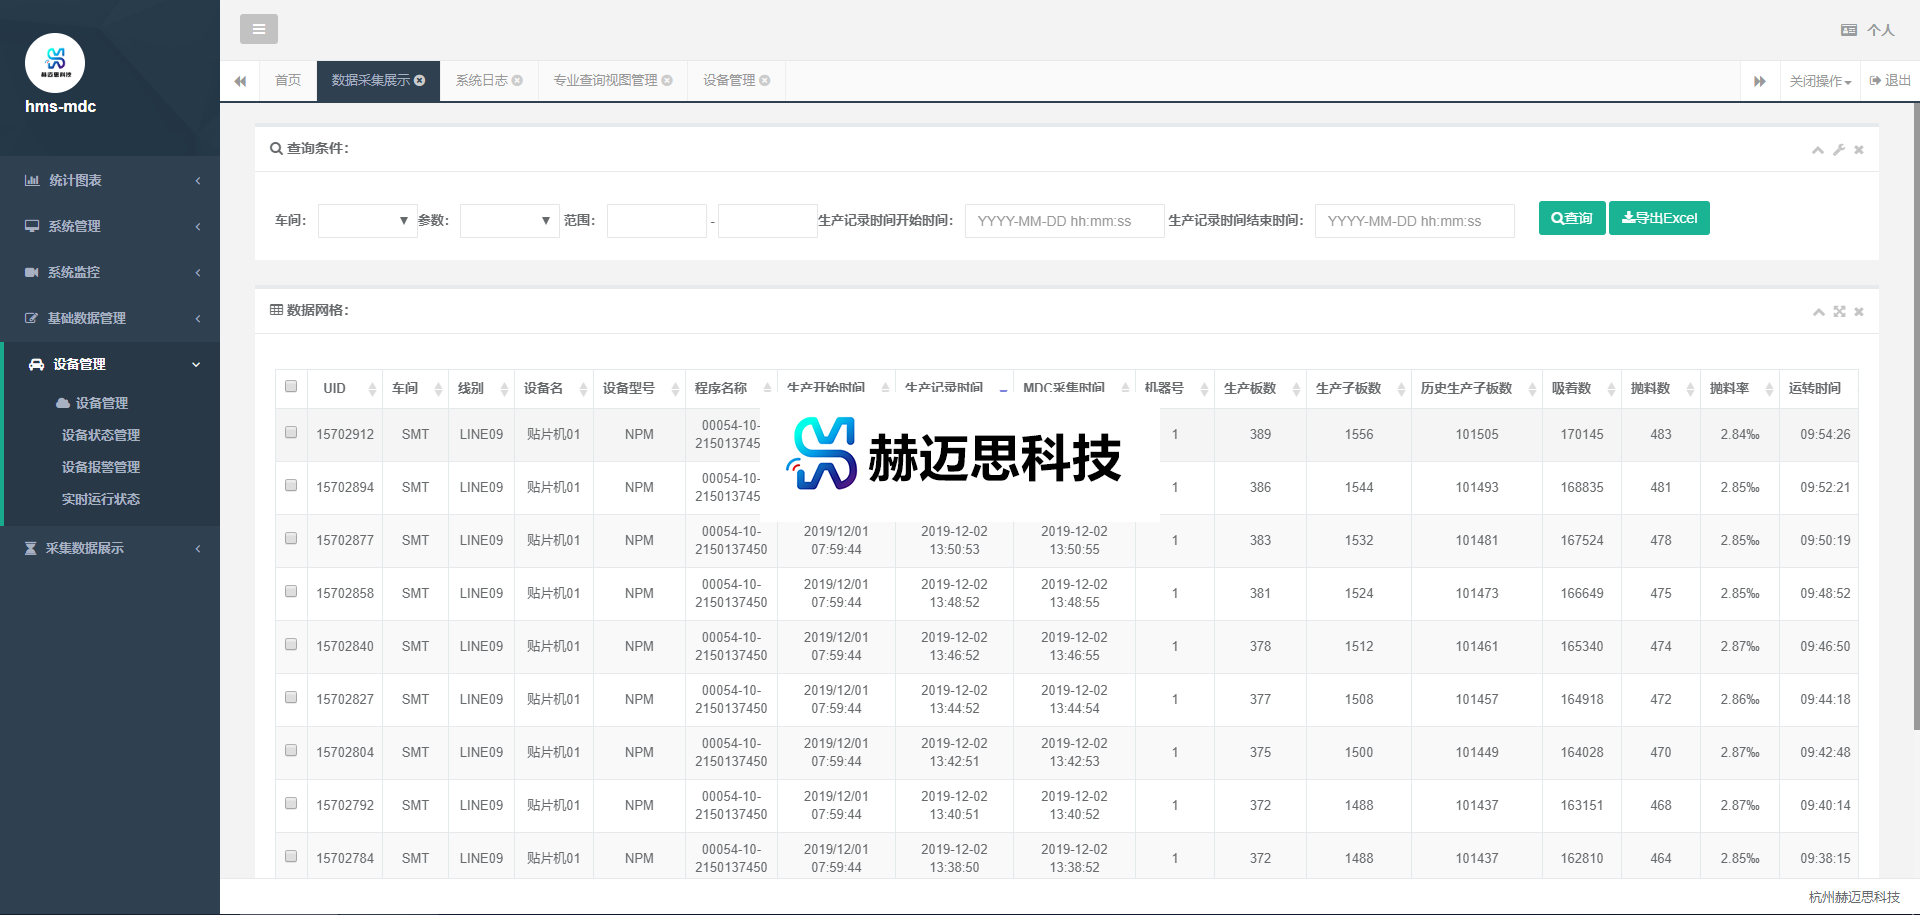The height and width of the screenshot is (915, 1920).
Task: Sort table by 设备型号 column arrows
Action: (x=675, y=389)
